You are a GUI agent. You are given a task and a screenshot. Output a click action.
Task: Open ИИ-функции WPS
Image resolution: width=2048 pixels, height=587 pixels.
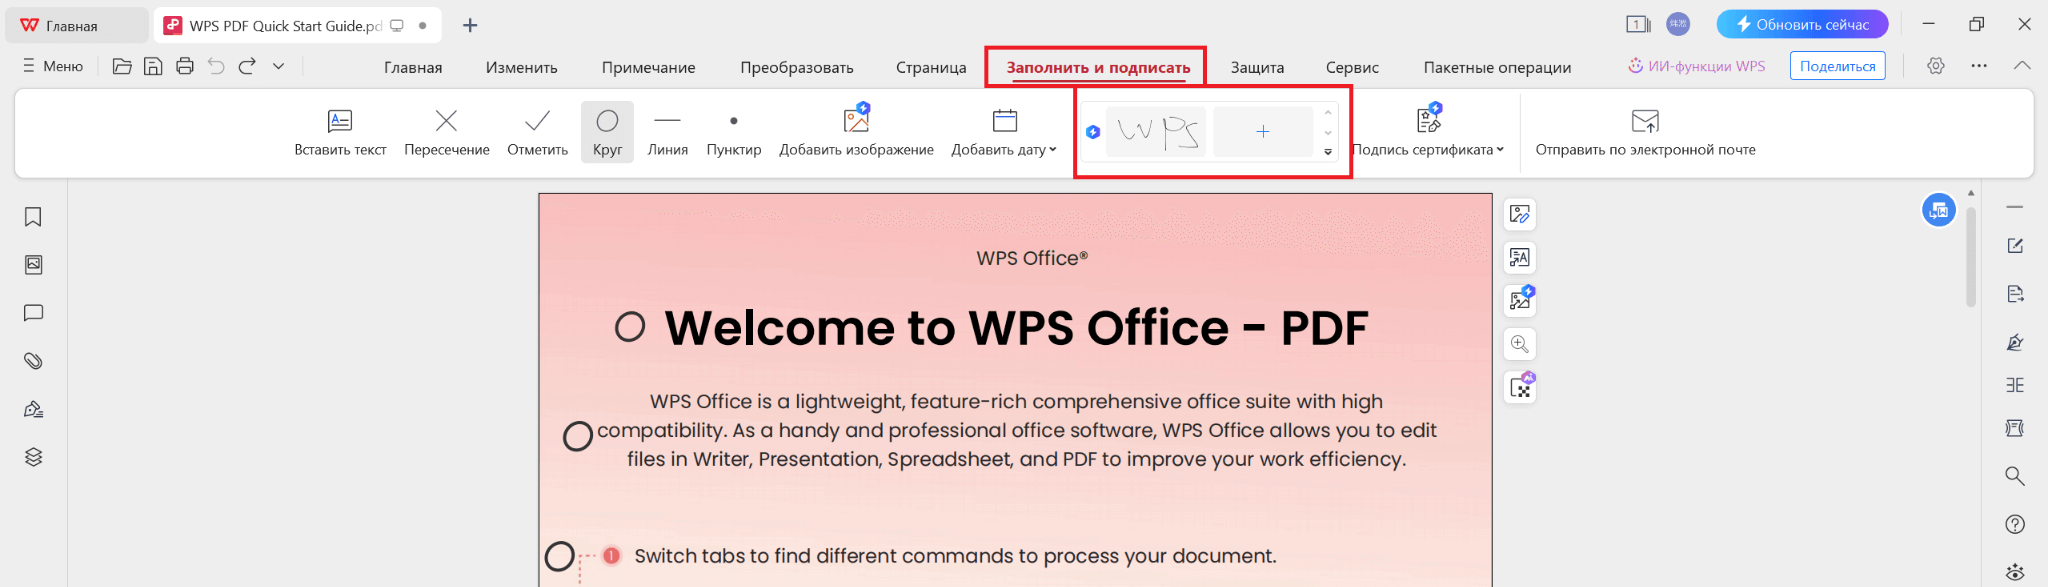coord(1696,66)
